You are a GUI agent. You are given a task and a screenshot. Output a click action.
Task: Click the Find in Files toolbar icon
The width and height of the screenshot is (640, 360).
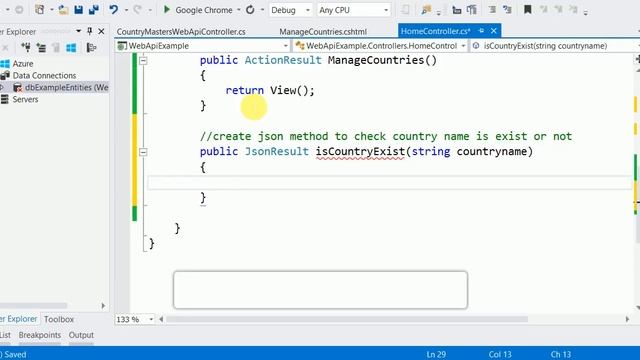(426, 10)
